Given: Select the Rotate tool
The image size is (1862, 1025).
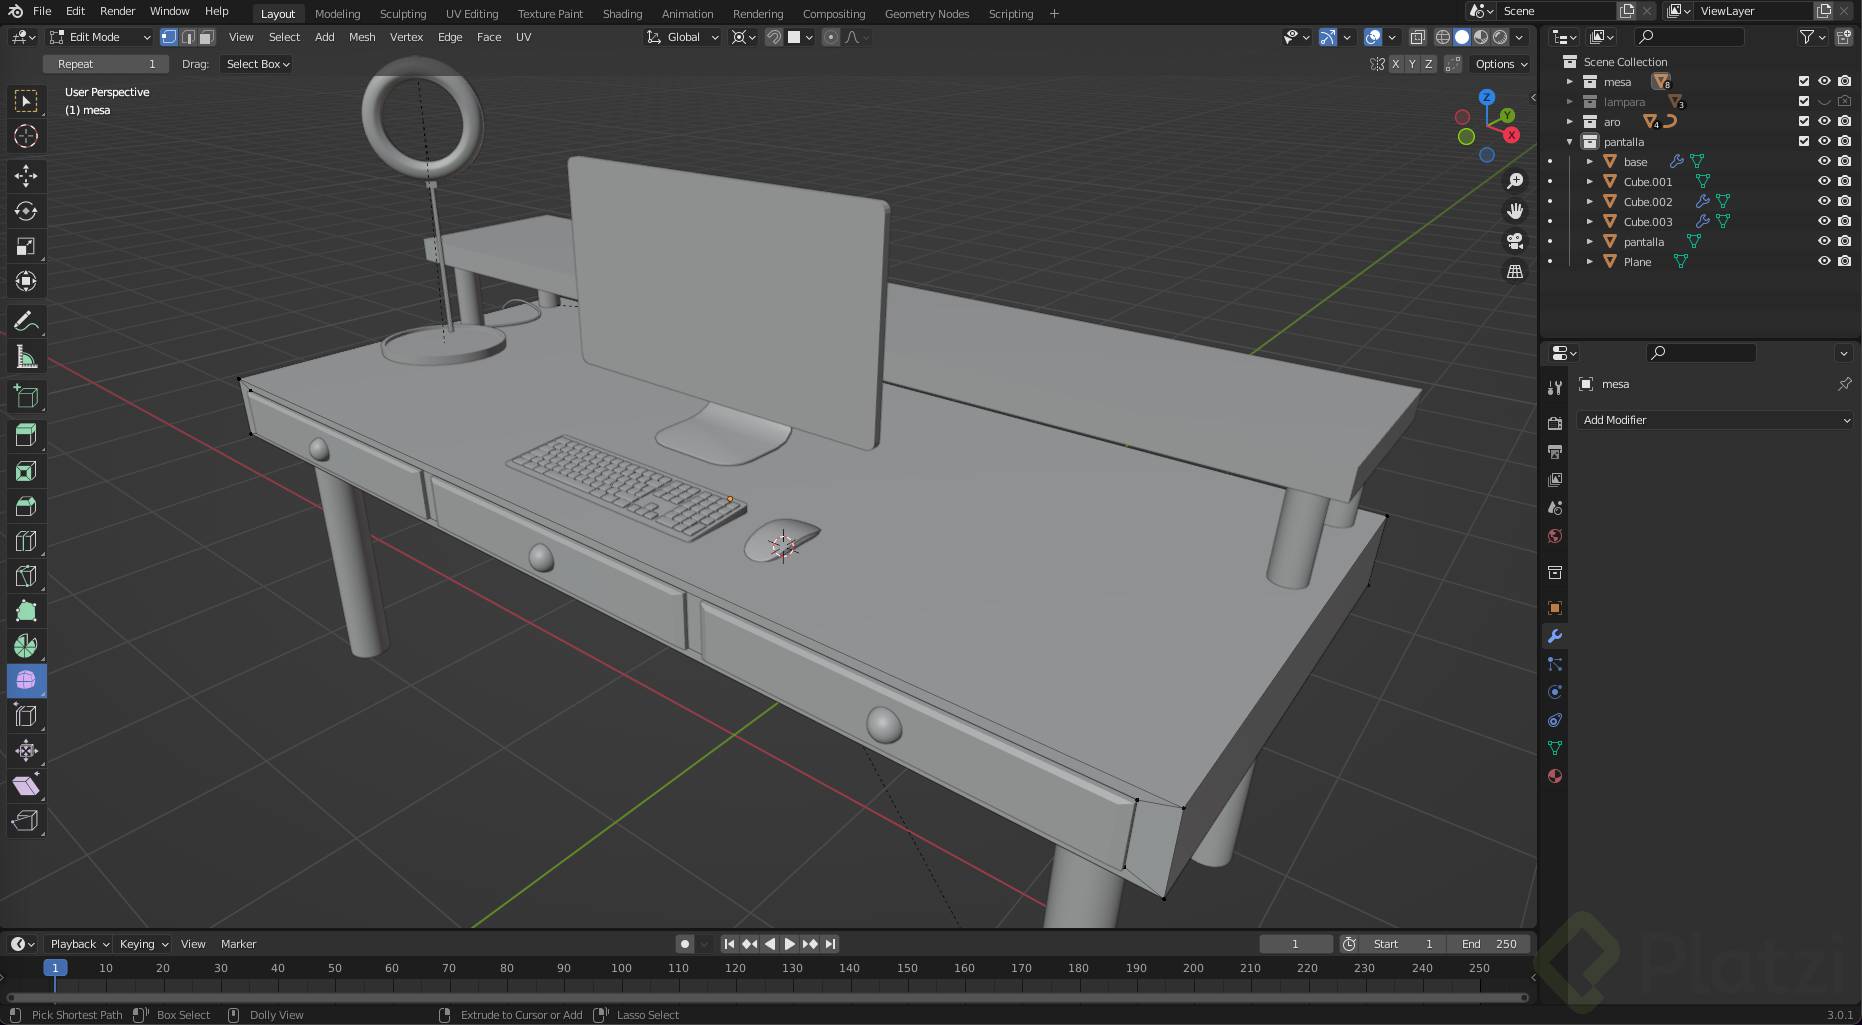Looking at the screenshot, I should pos(26,211).
